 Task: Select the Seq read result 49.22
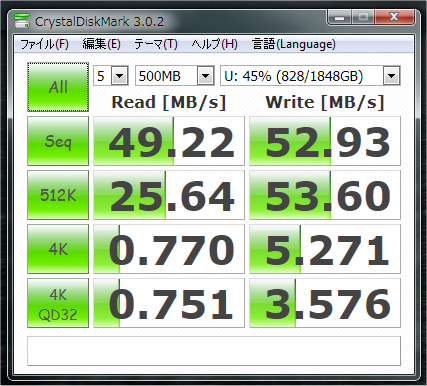click(169, 141)
